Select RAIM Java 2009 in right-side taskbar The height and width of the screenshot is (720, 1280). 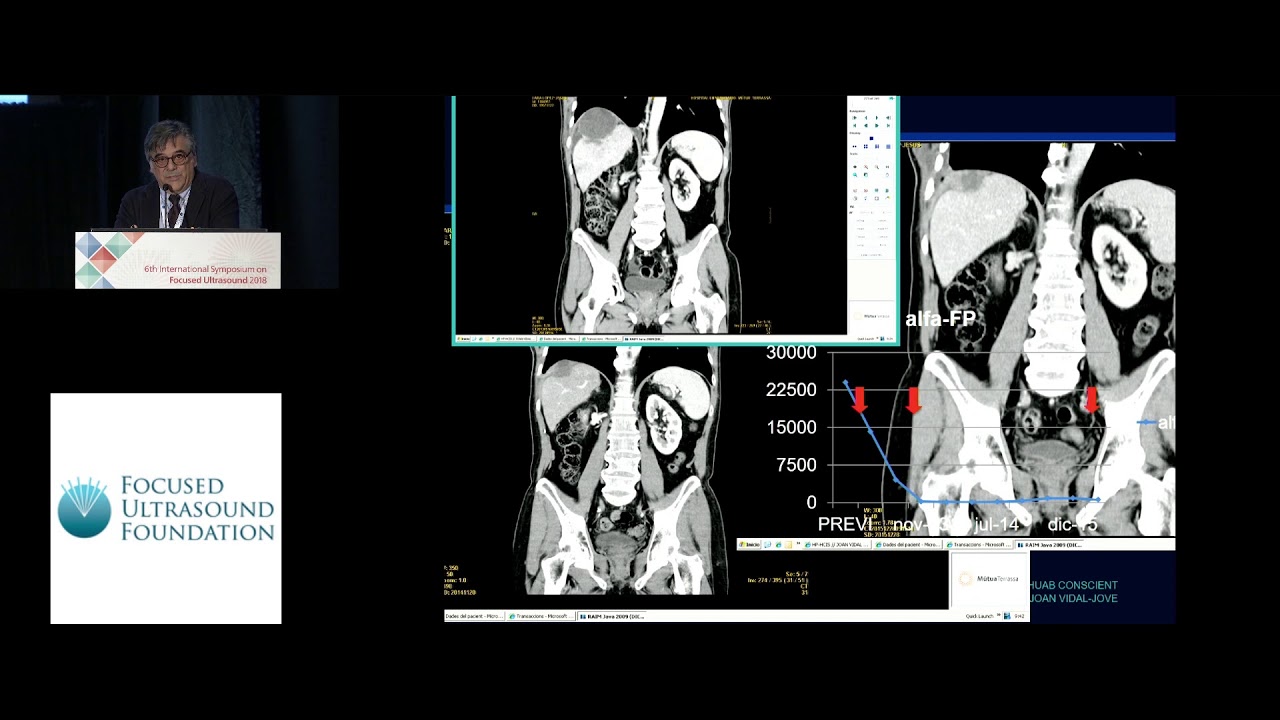click(1049, 545)
